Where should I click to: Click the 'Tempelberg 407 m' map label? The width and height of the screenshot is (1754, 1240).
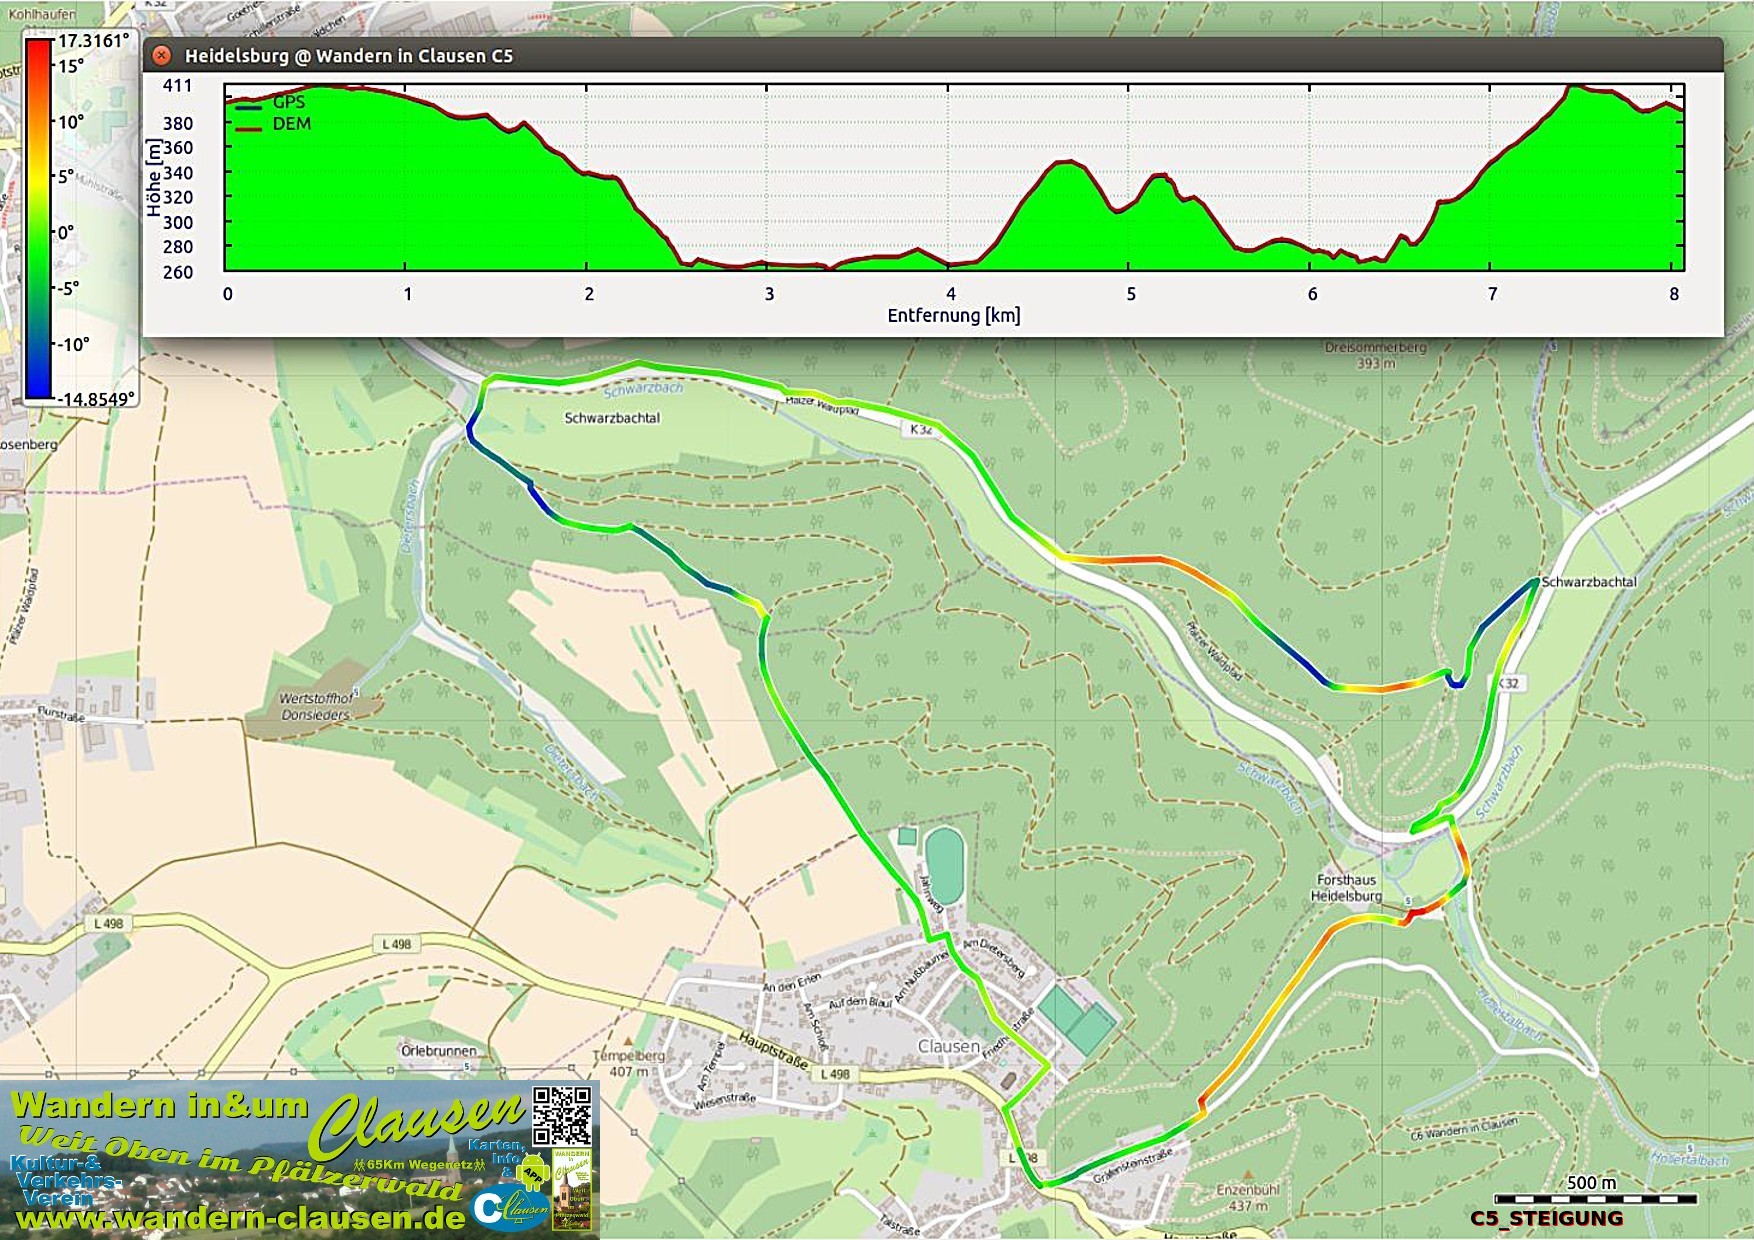629,1063
